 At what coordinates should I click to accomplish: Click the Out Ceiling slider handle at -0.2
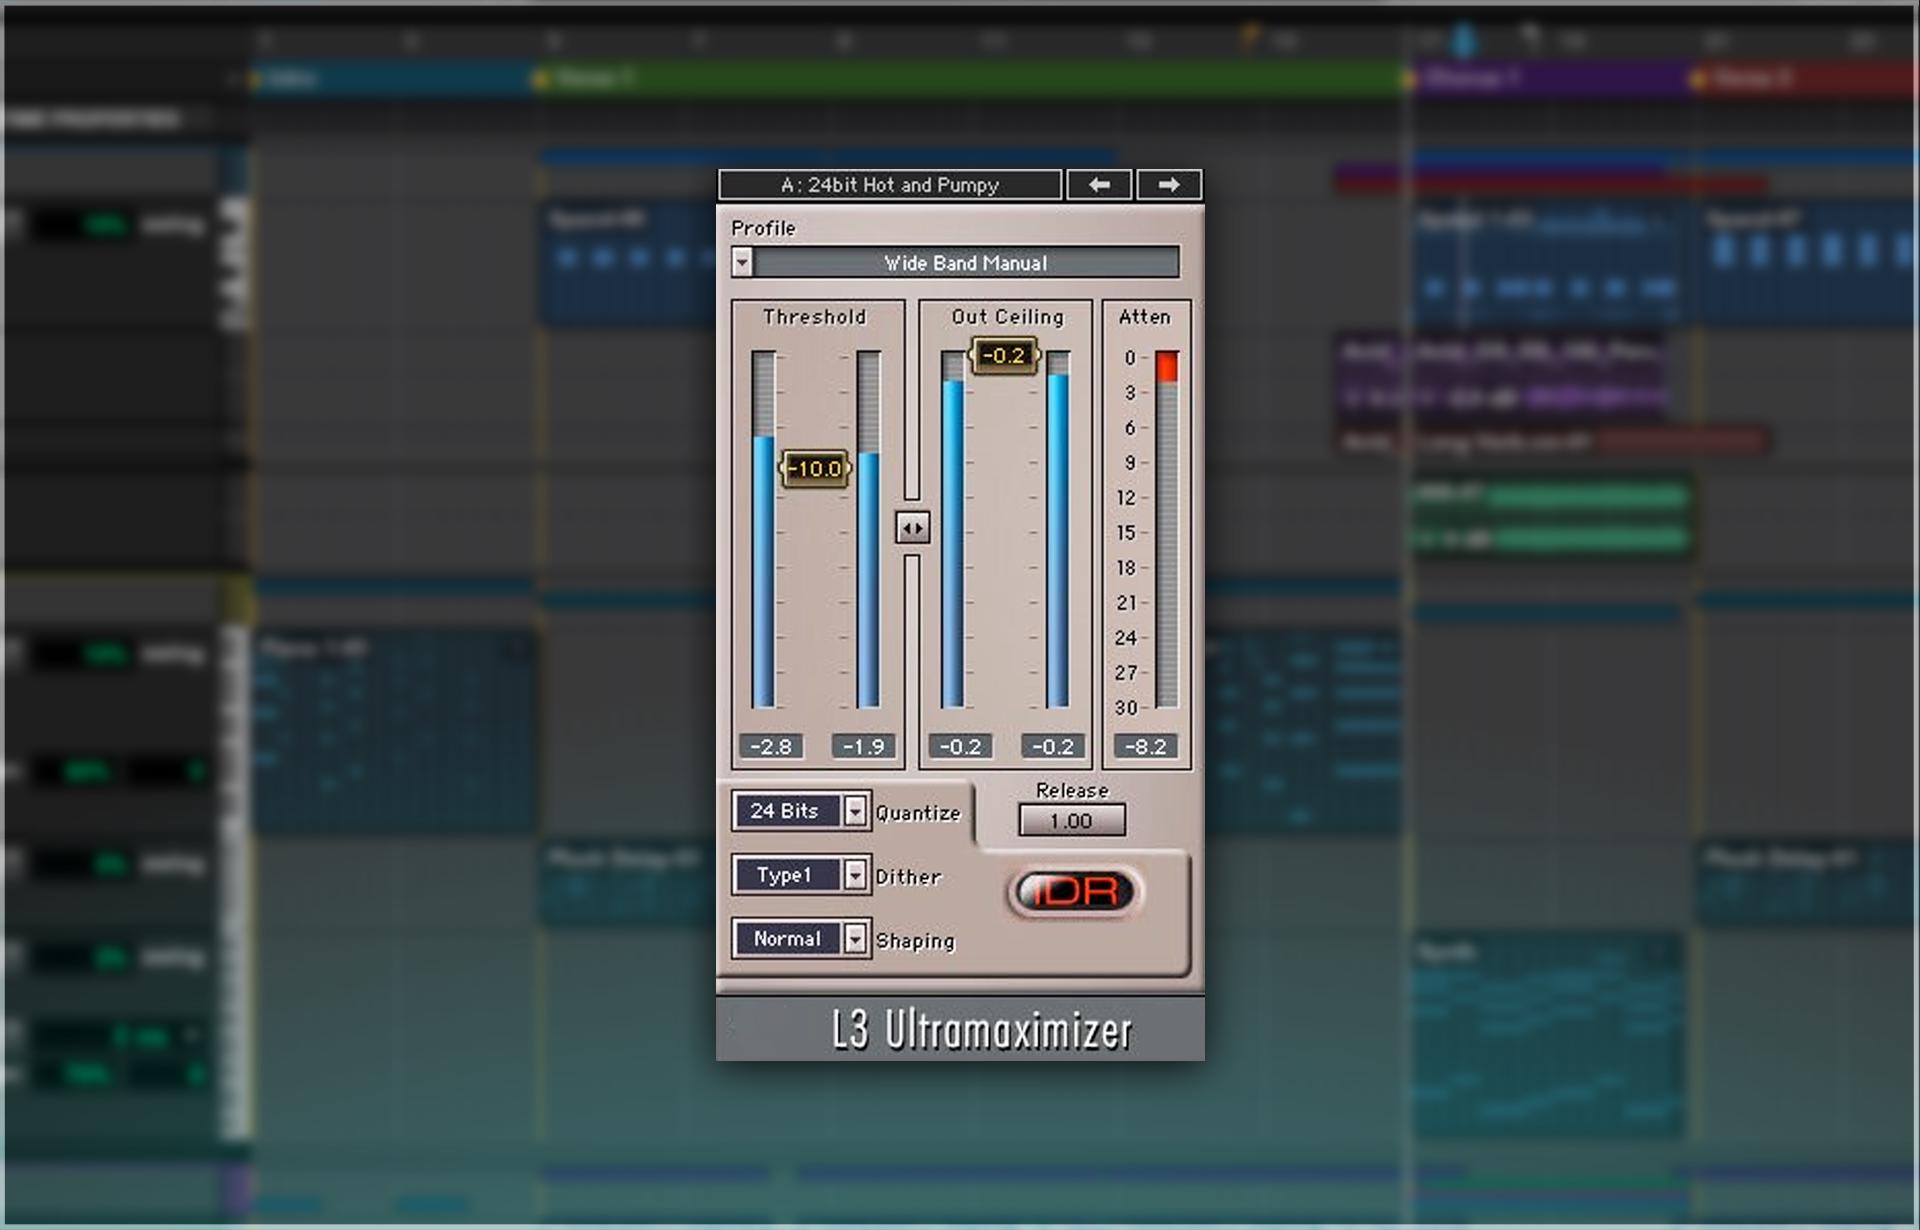tap(1004, 355)
